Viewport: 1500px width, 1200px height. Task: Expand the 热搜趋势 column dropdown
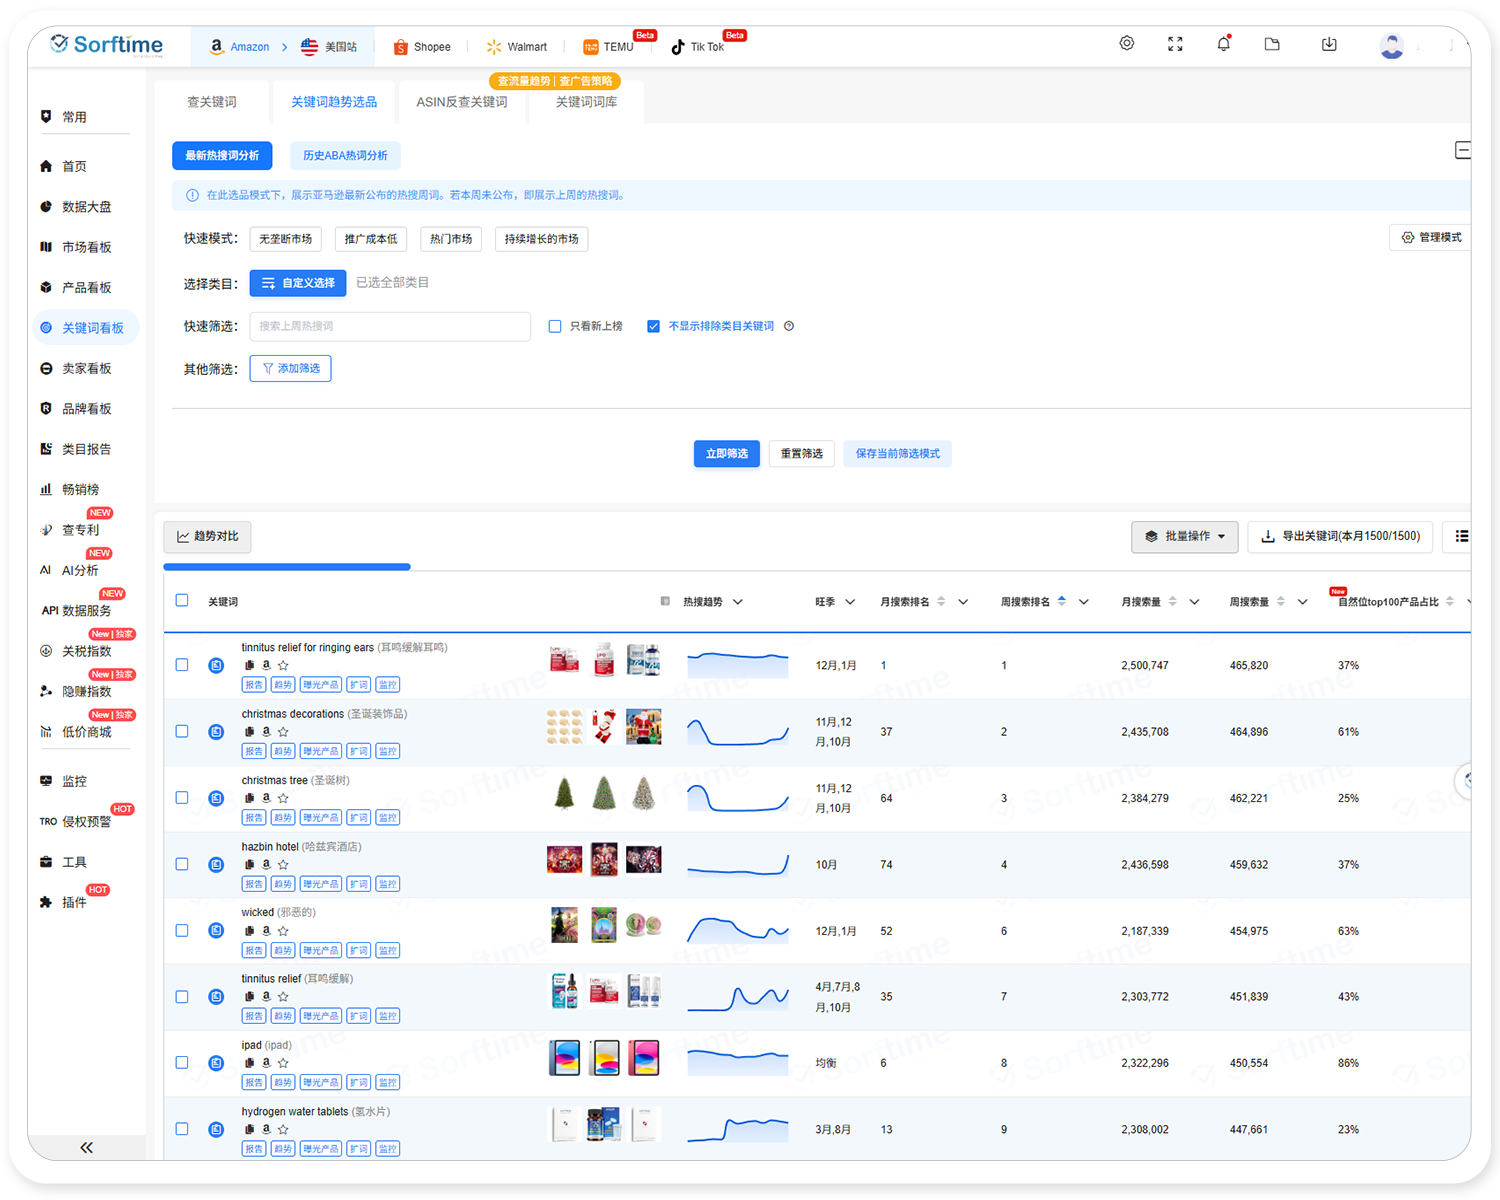click(x=738, y=602)
